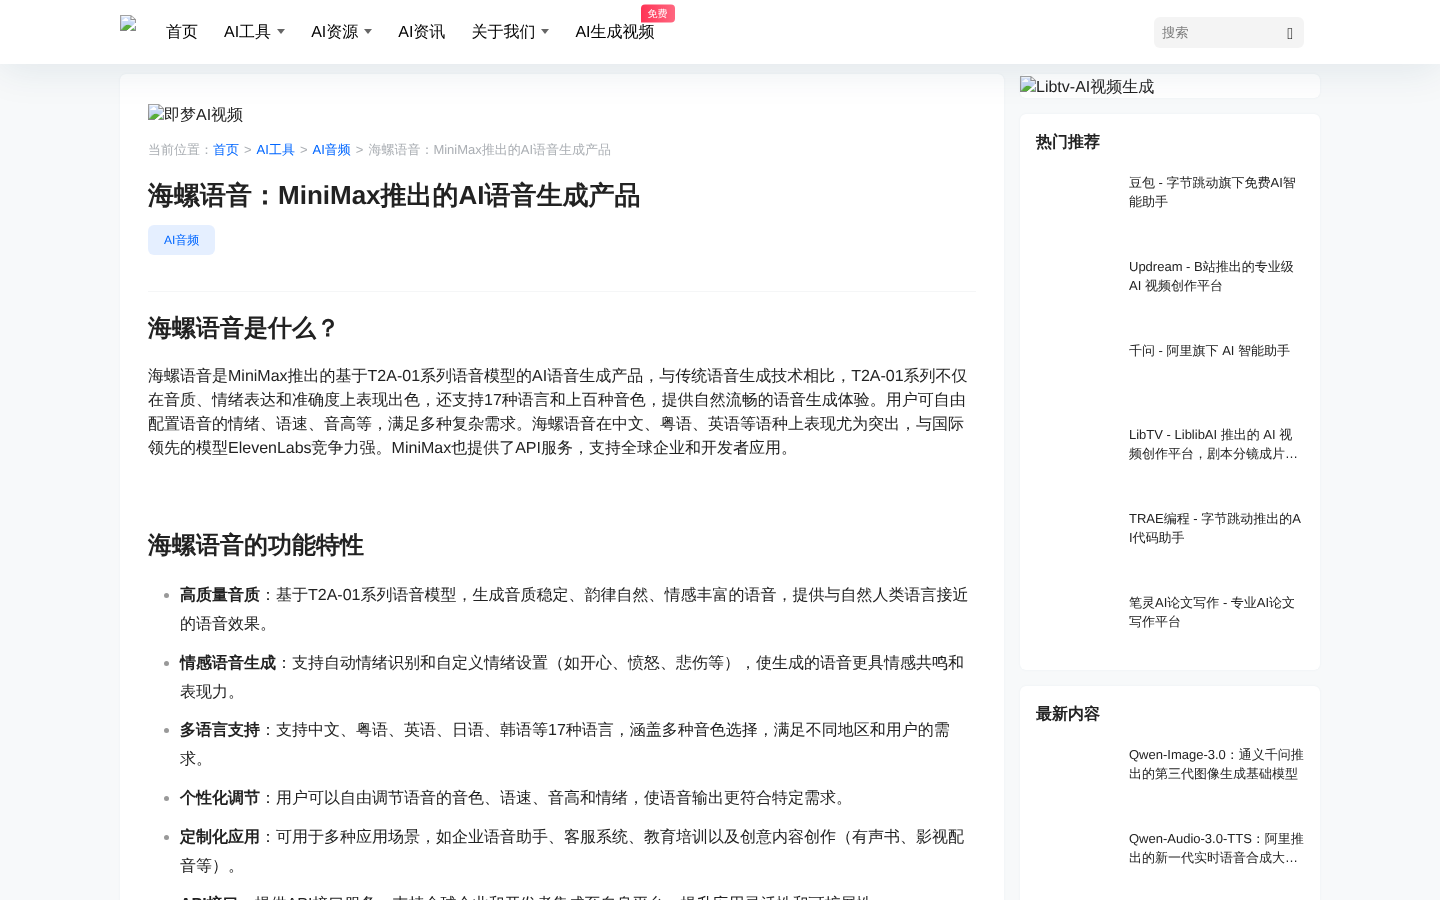This screenshot has width=1440, height=900.
Task: Click the TRAE编程 recommendation thumbnail
Action: 1076,540
